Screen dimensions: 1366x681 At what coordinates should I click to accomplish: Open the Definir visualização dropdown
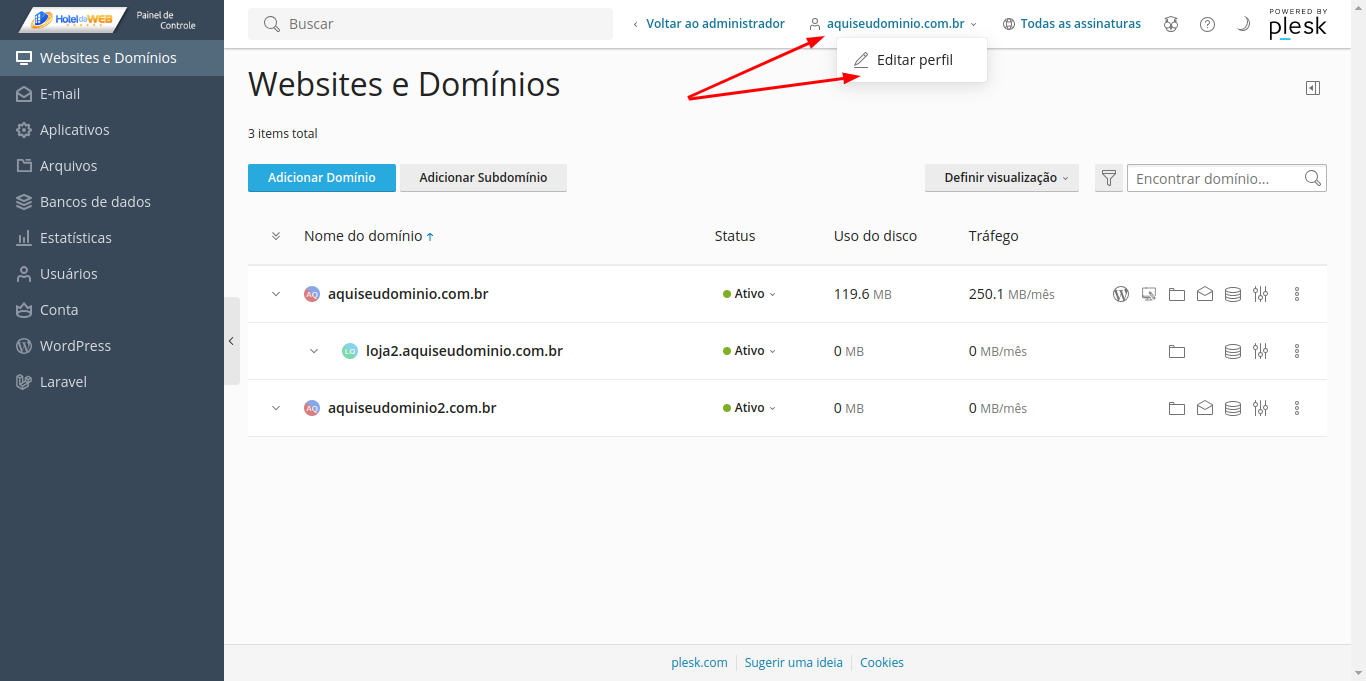[x=1001, y=178]
